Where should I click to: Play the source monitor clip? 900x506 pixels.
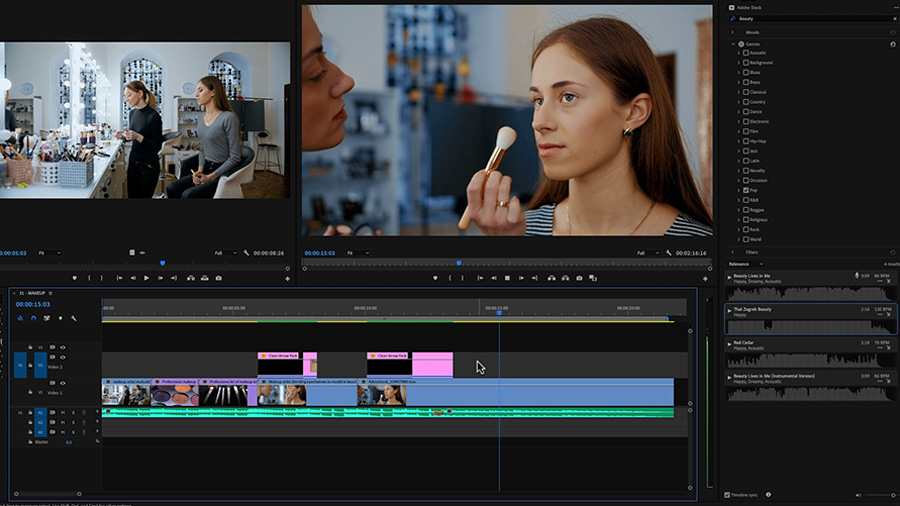click(x=146, y=278)
